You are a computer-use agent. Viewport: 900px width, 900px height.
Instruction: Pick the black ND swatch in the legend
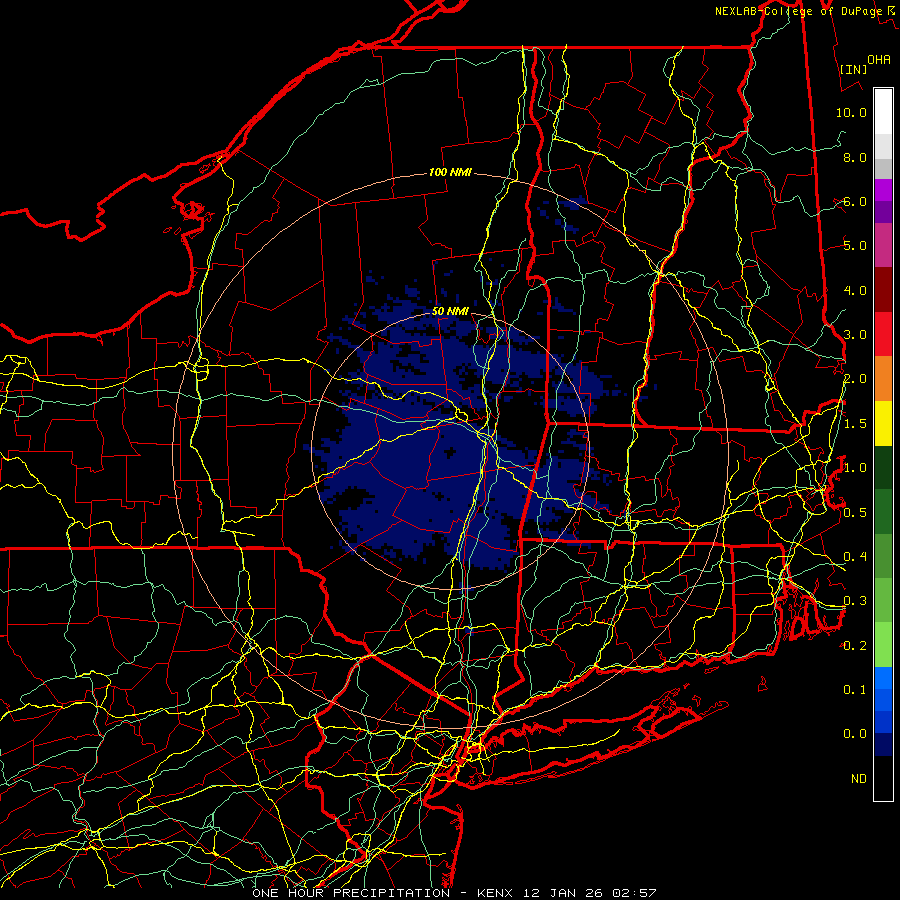click(883, 778)
